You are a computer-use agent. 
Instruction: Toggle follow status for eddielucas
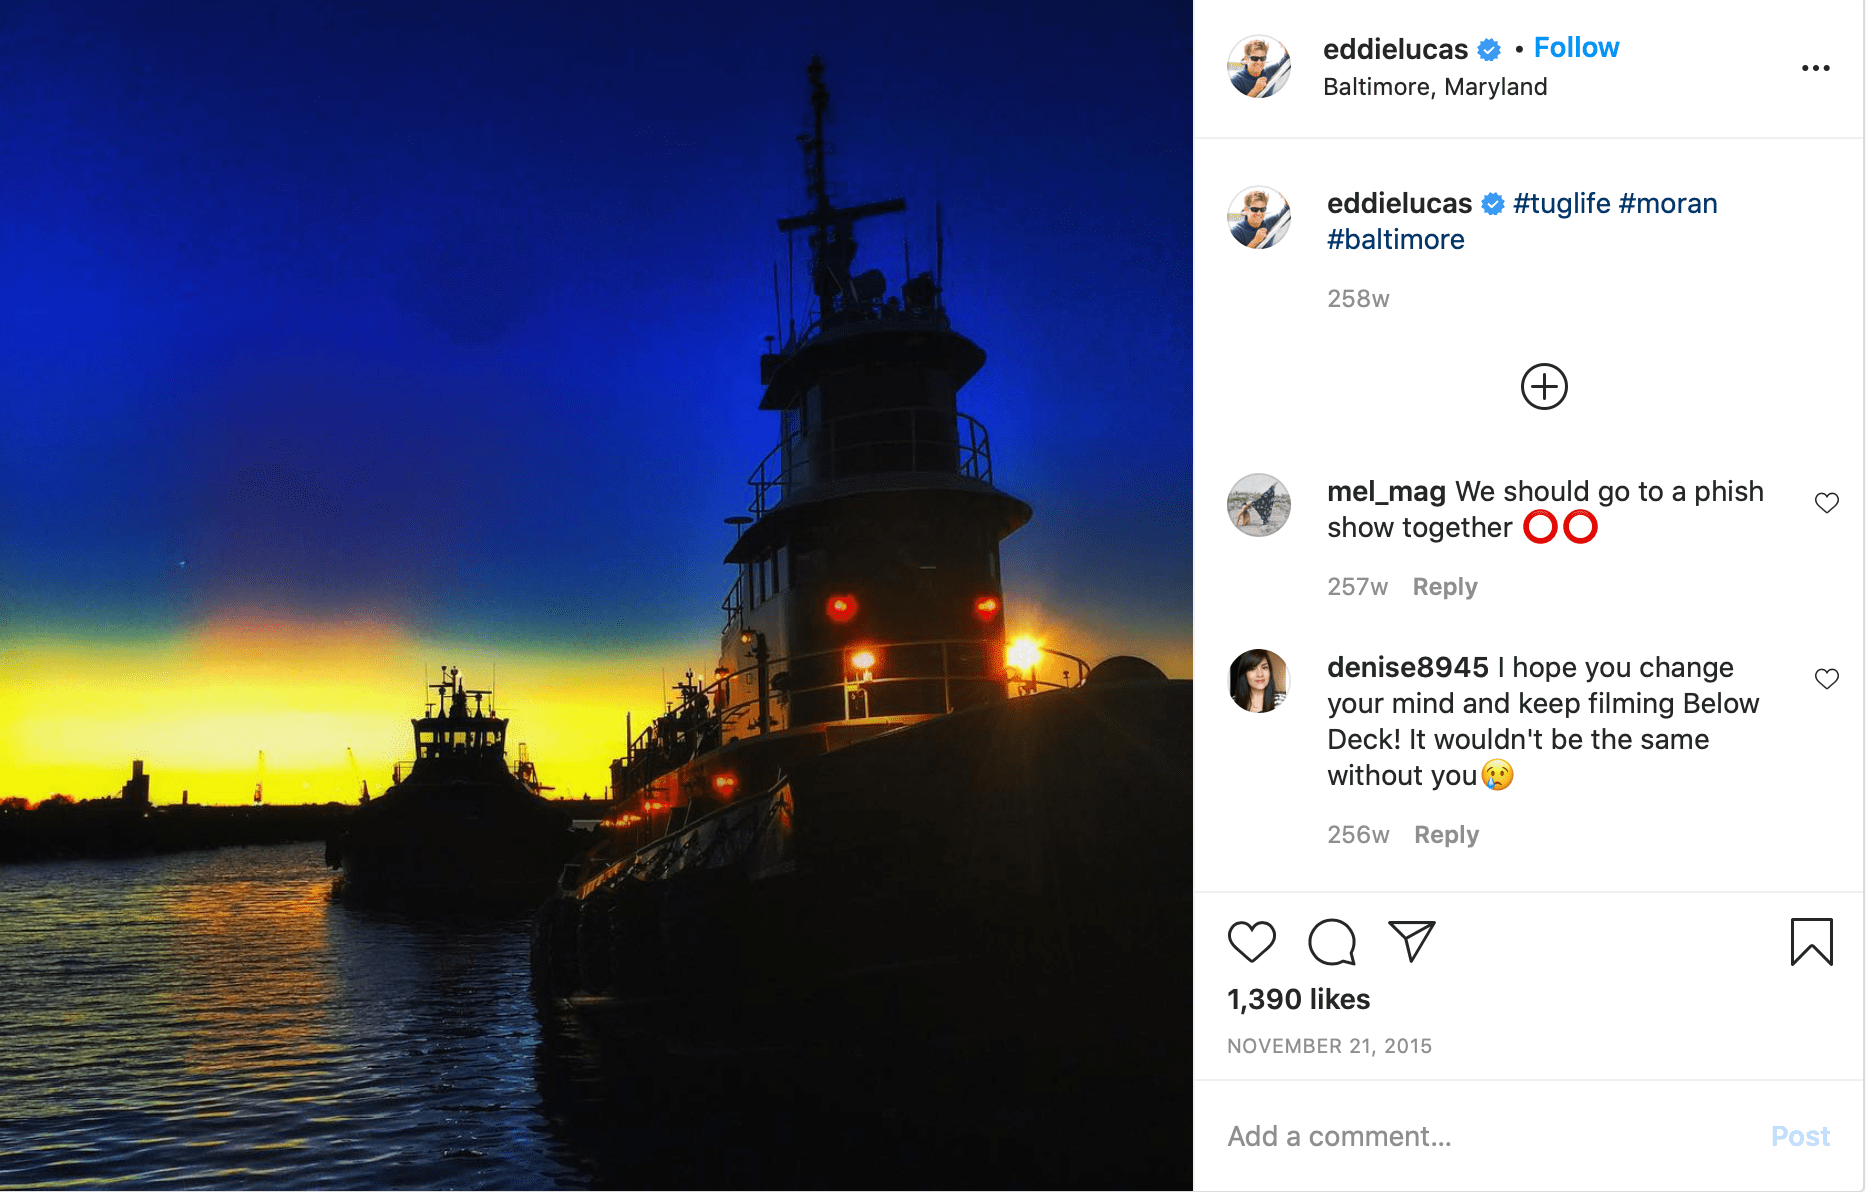1576,47
